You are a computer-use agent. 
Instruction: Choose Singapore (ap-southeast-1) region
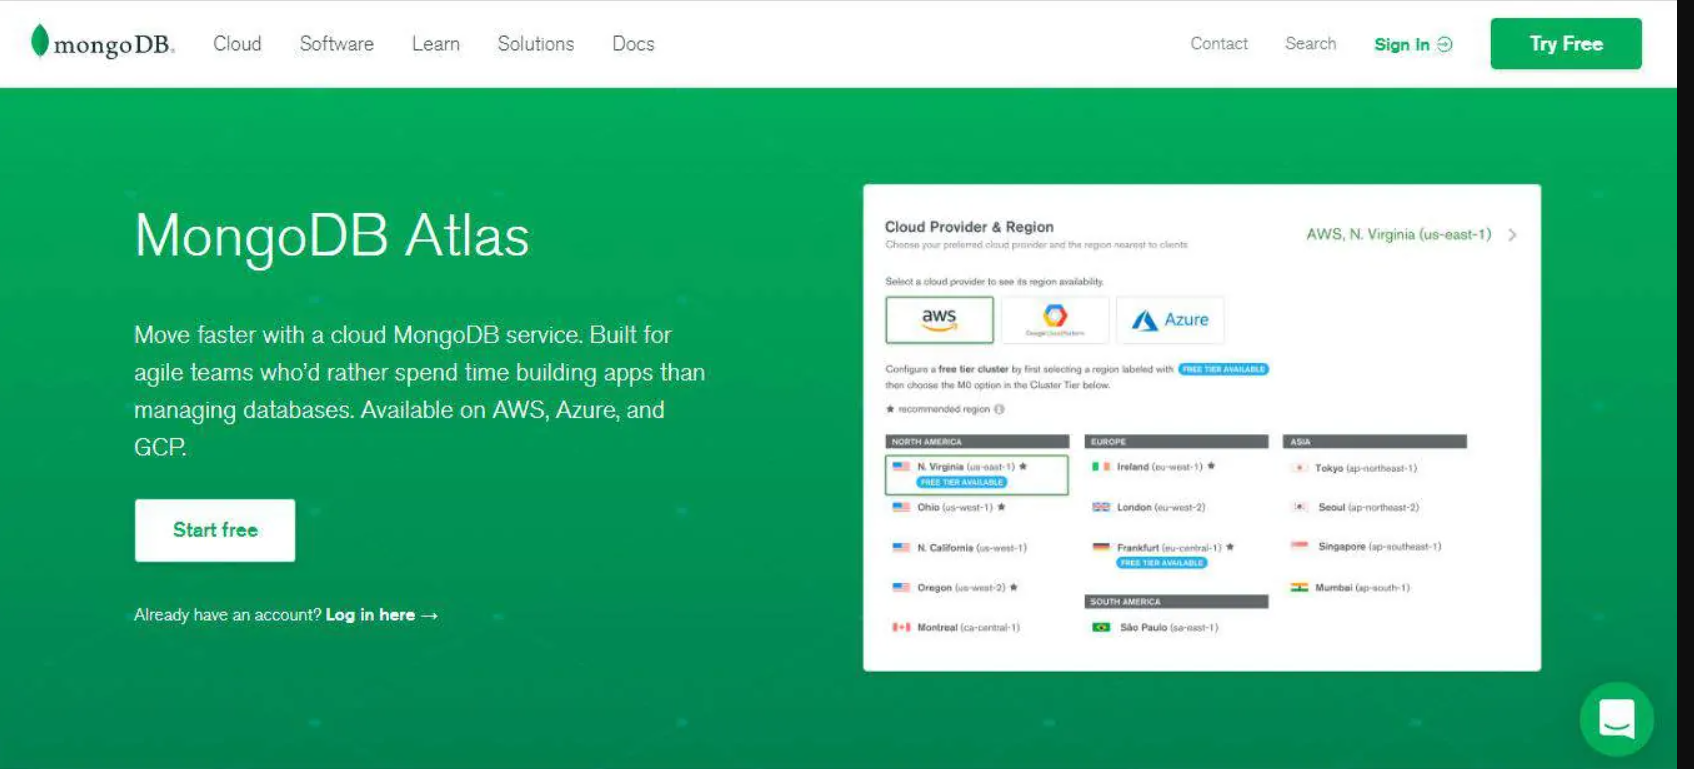(1366, 547)
